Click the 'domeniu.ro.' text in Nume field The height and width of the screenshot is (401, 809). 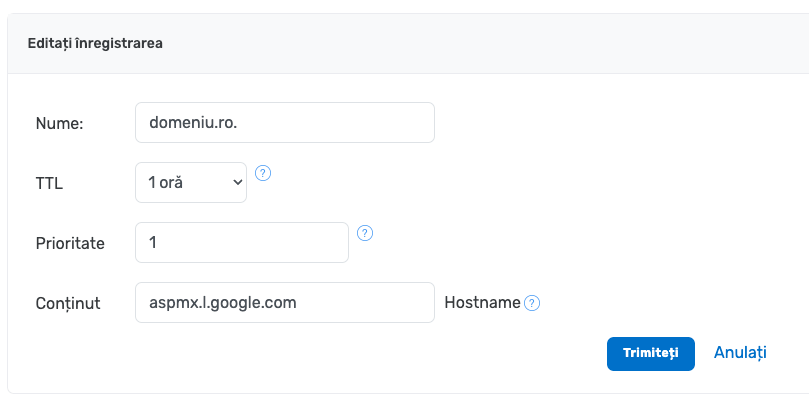(194, 122)
